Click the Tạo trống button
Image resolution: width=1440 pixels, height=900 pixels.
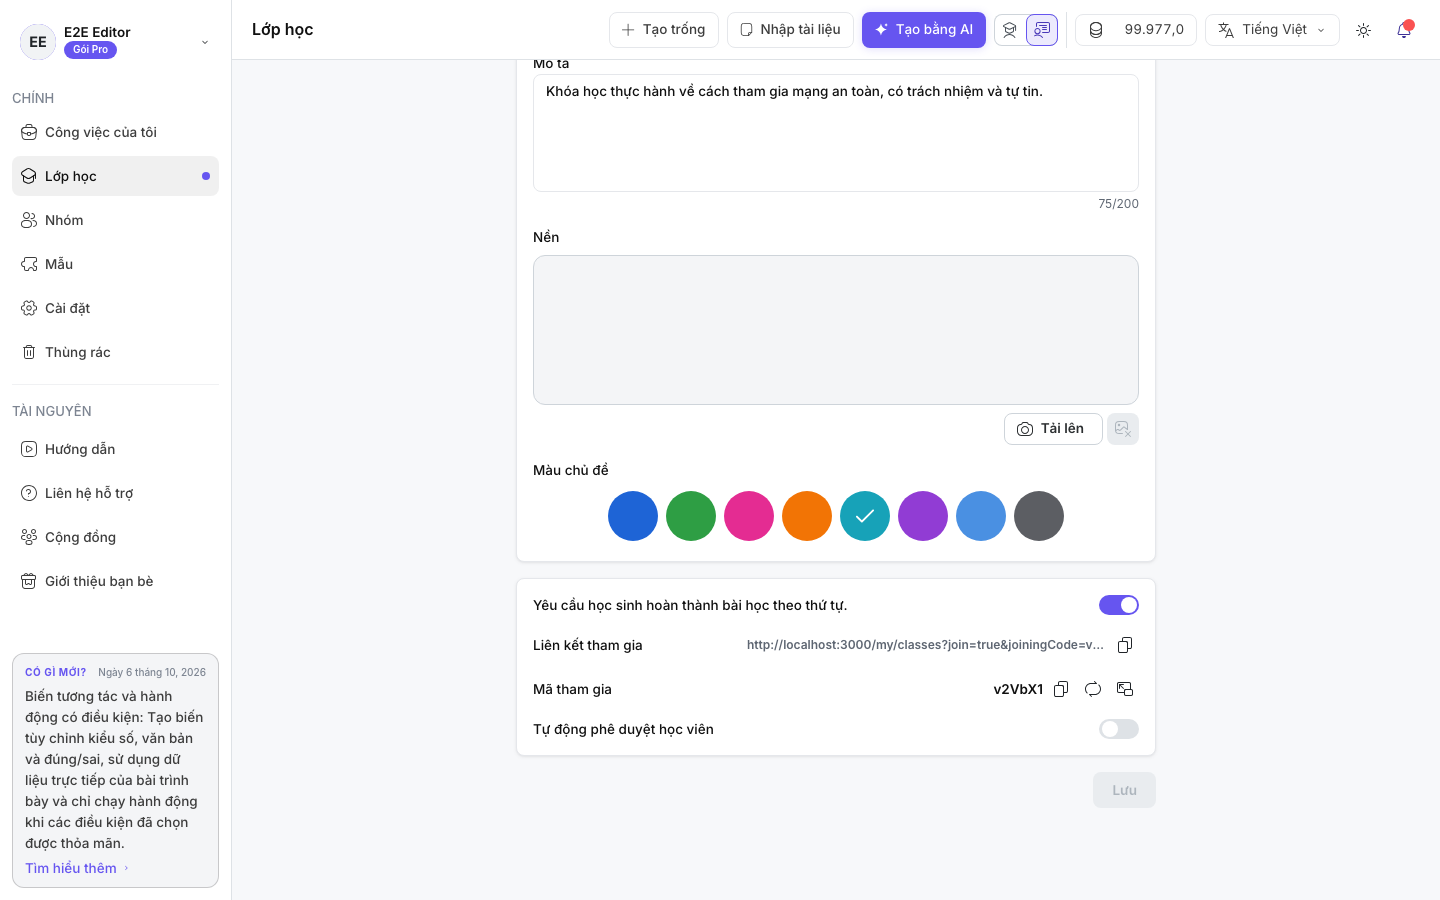coord(664,30)
